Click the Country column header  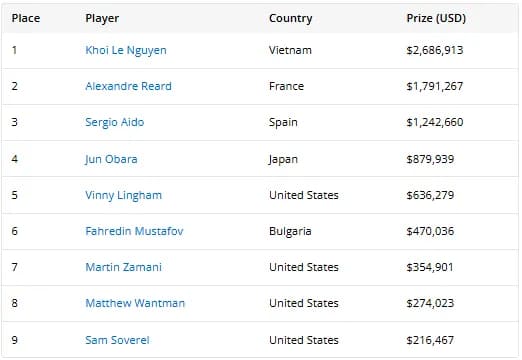click(290, 18)
